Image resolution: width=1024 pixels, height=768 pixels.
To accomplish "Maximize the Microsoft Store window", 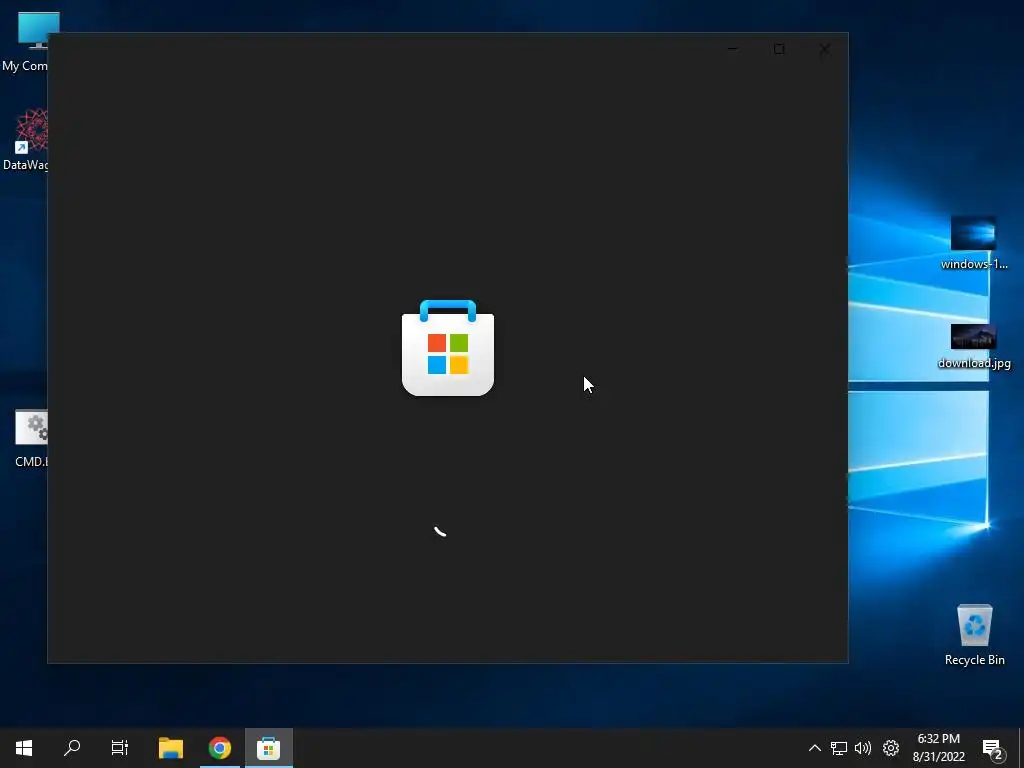I will point(779,49).
